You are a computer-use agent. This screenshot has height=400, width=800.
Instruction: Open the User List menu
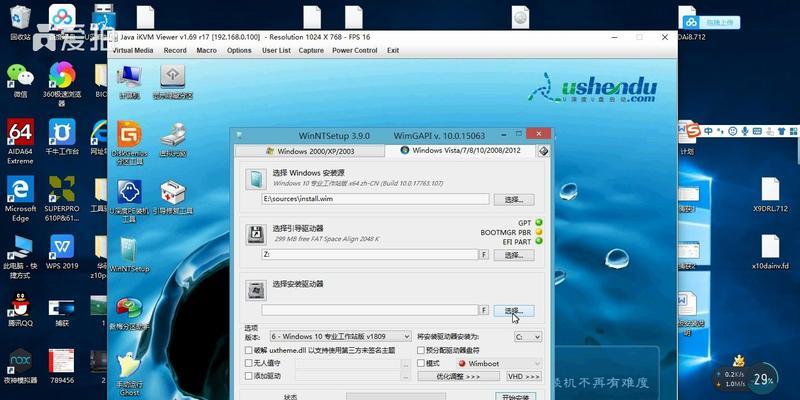(x=277, y=51)
